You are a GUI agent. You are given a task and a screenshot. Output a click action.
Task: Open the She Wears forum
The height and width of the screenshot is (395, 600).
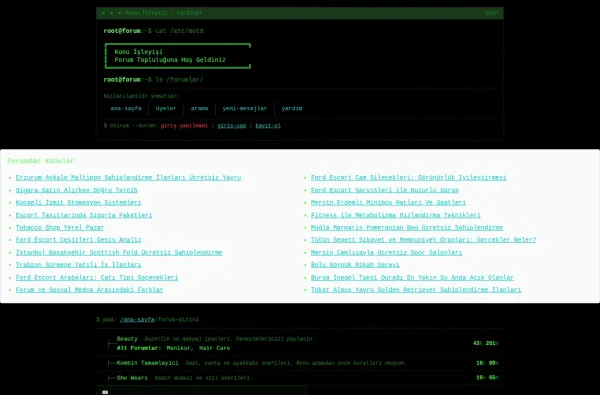132,378
